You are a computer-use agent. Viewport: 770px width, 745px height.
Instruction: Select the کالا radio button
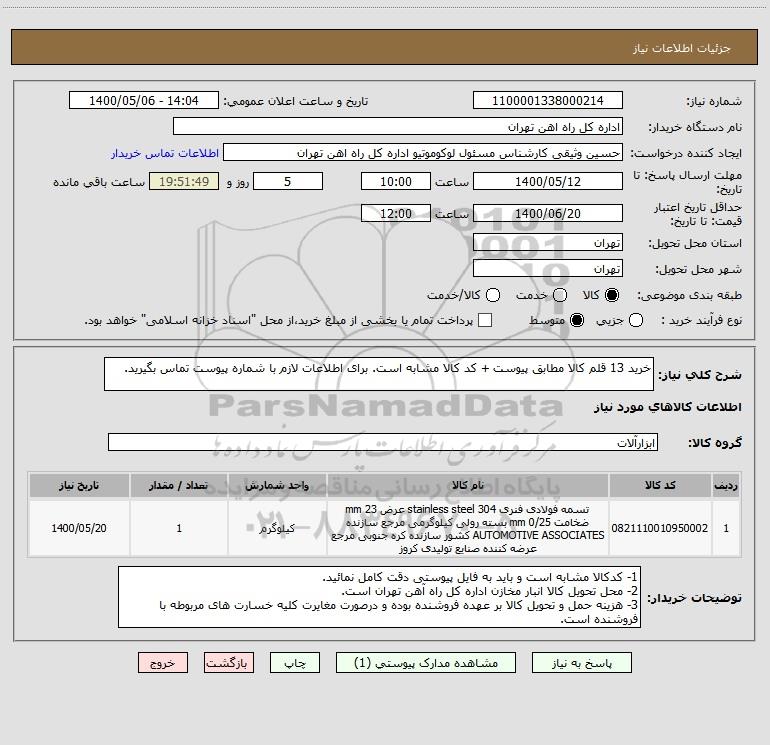click(x=612, y=295)
